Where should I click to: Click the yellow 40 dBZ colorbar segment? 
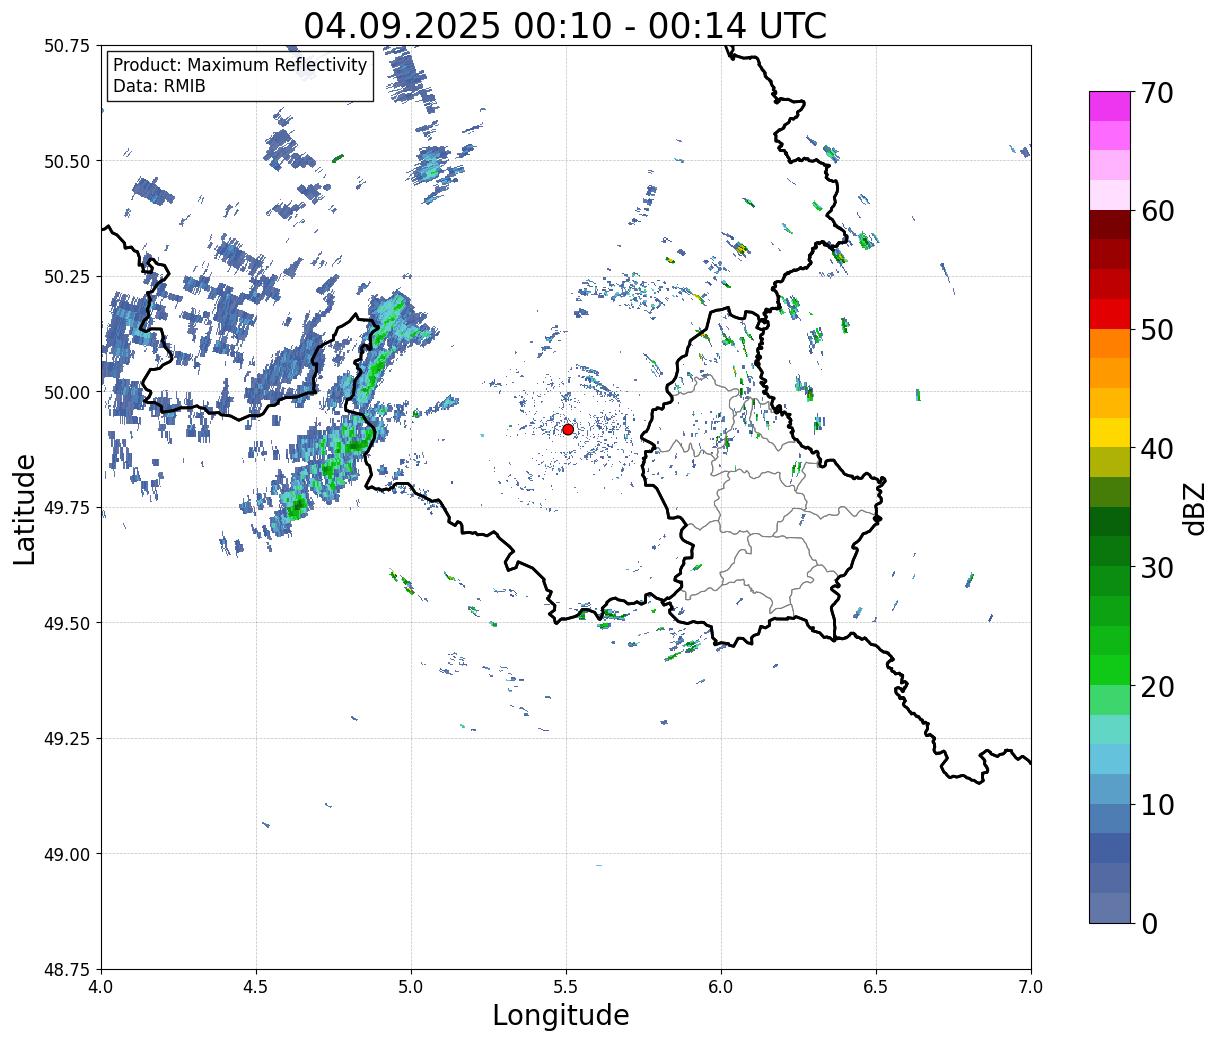tap(1110, 432)
